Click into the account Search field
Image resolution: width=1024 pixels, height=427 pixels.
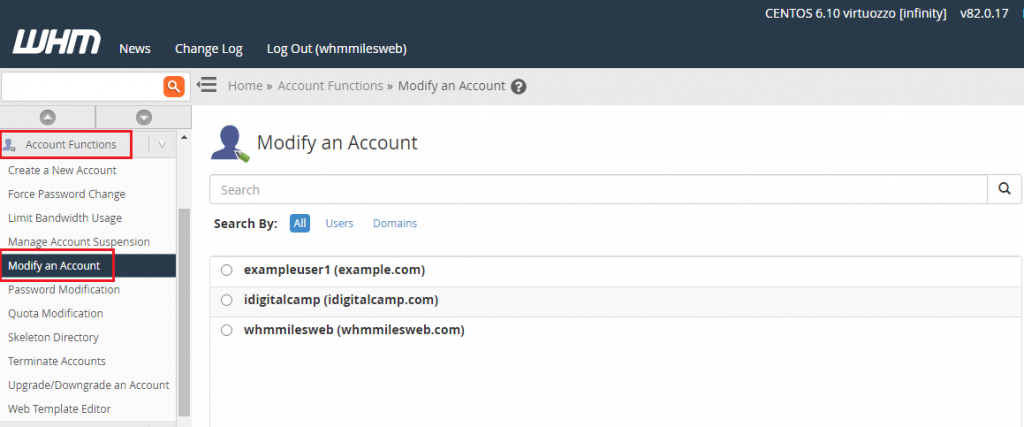click(x=598, y=189)
